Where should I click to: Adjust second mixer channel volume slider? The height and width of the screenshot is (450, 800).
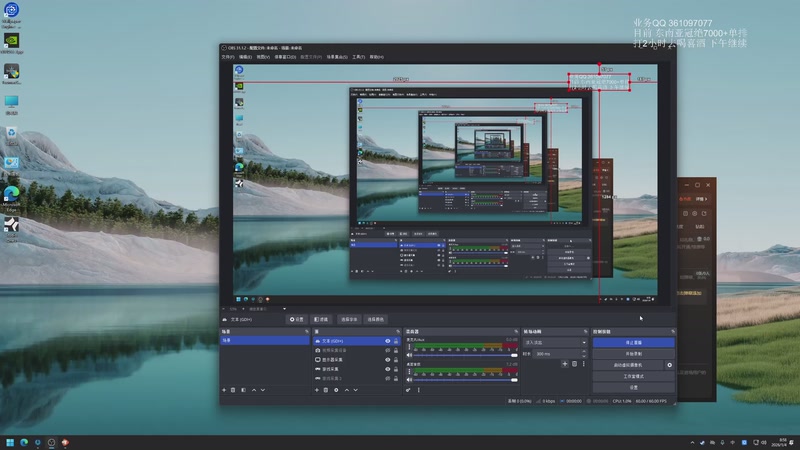click(x=465, y=380)
